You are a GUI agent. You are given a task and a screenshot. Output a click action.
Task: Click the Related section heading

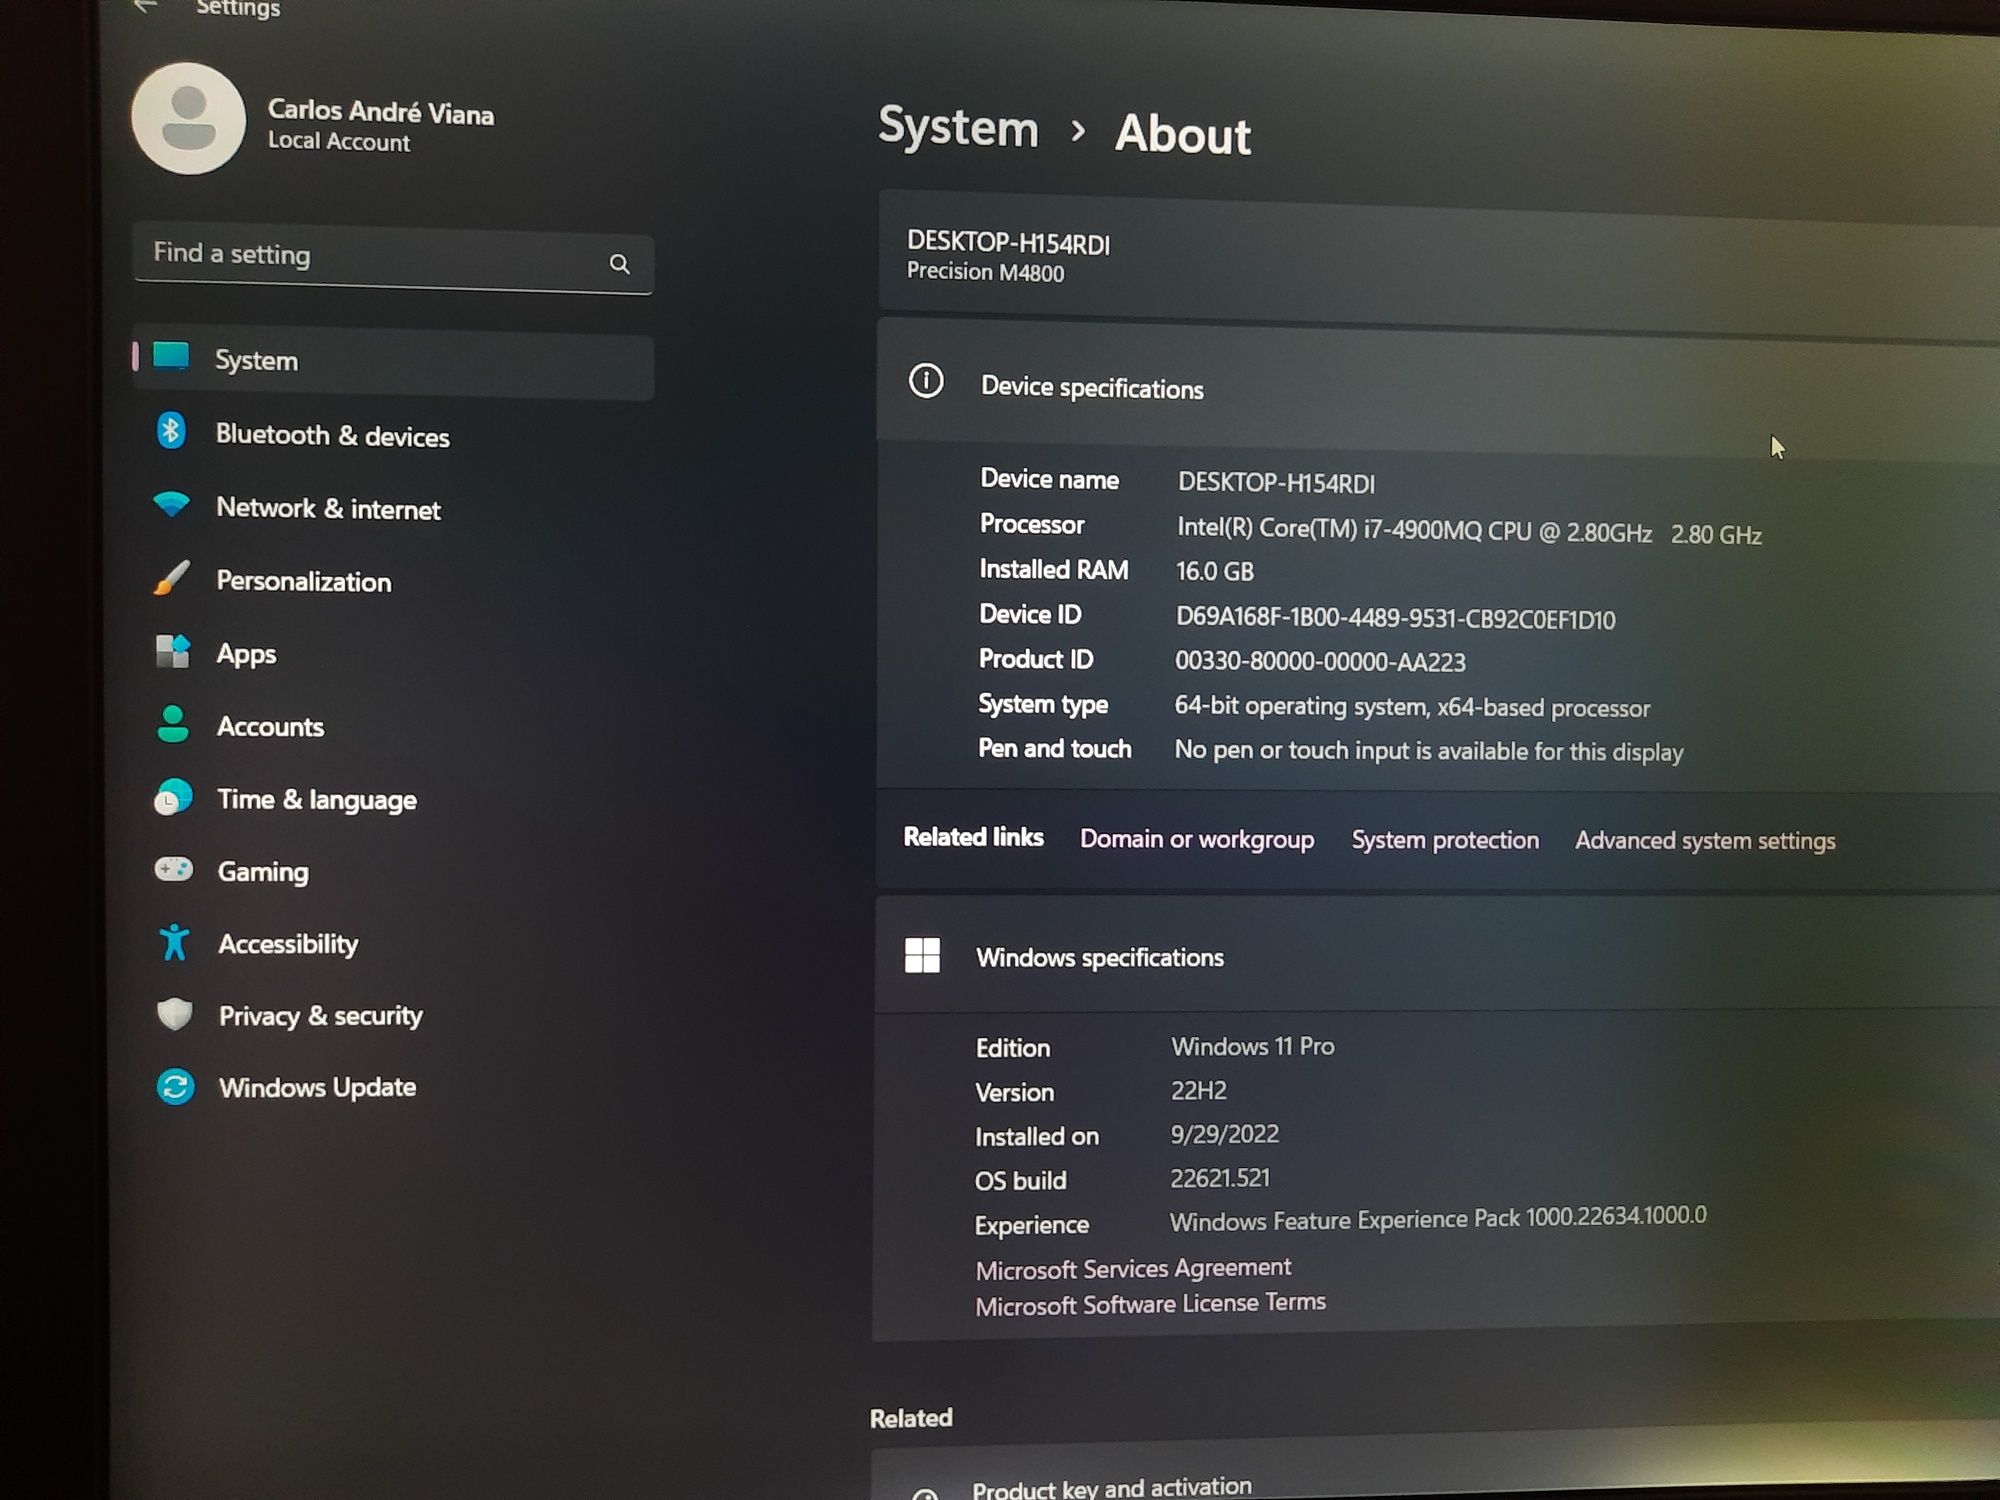pyautogui.click(x=911, y=1417)
